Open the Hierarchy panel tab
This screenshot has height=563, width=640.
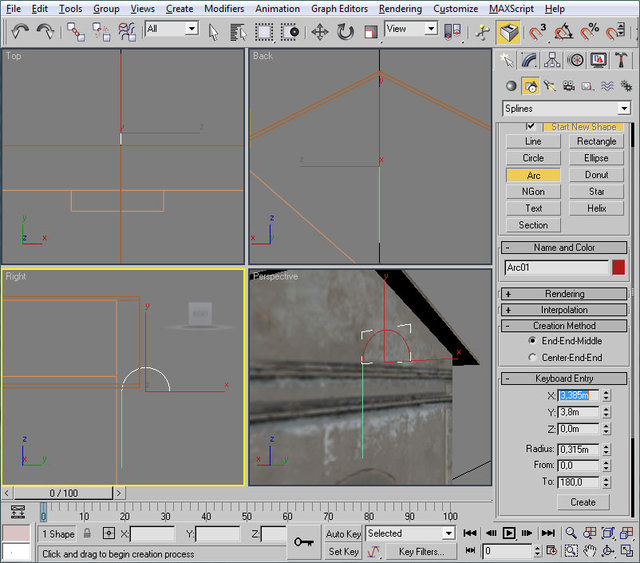point(554,60)
